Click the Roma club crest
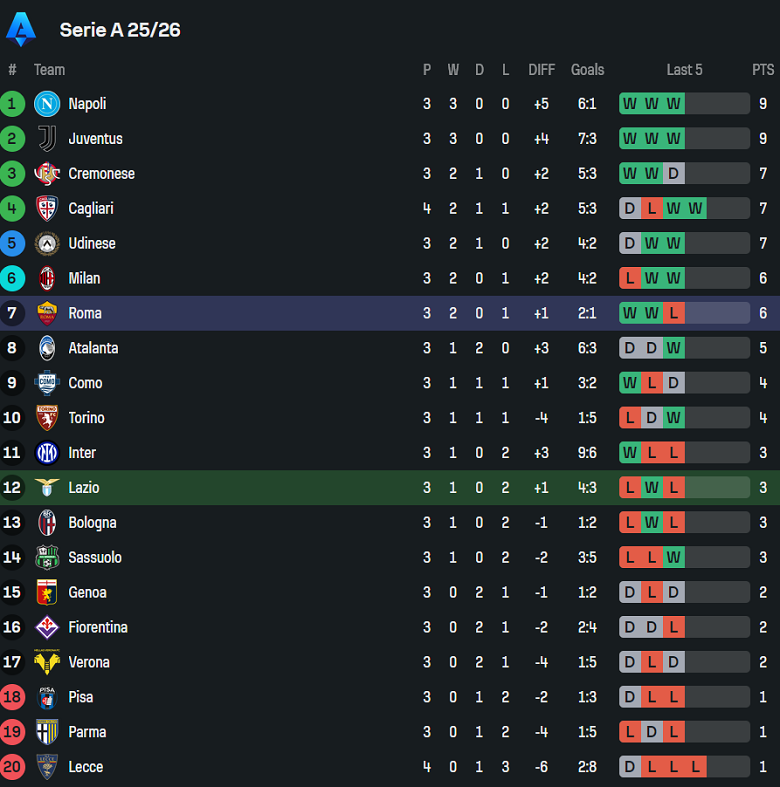Screen dimensions: 780x787 click(x=47, y=313)
